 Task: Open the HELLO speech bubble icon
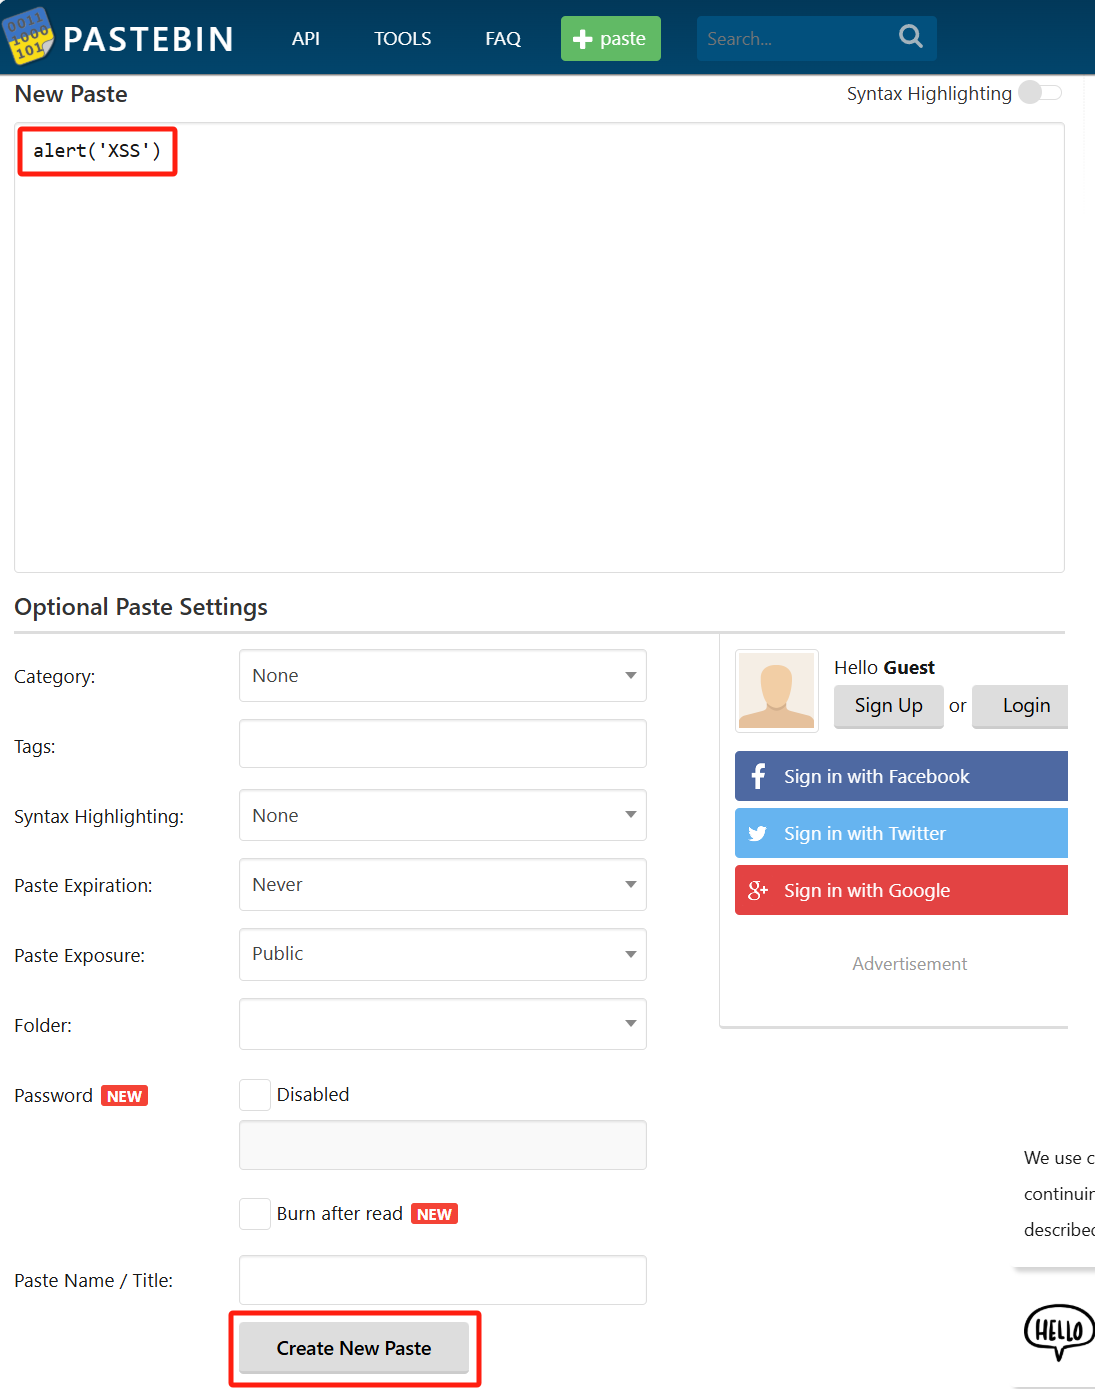tap(1058, 1331)
